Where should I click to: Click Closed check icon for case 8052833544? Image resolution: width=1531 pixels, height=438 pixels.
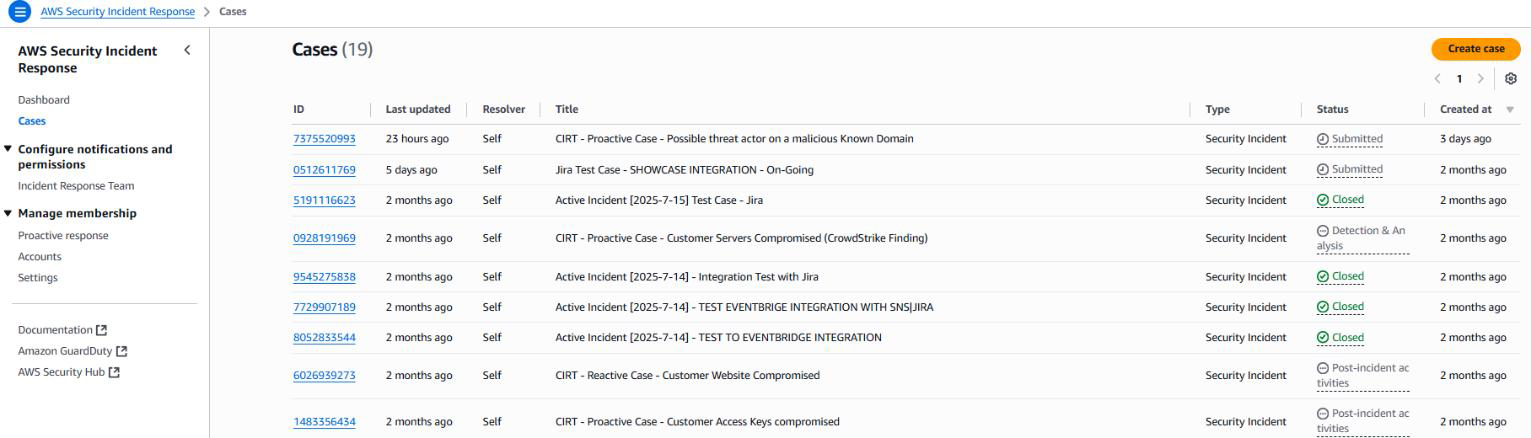click(1323, 338)
